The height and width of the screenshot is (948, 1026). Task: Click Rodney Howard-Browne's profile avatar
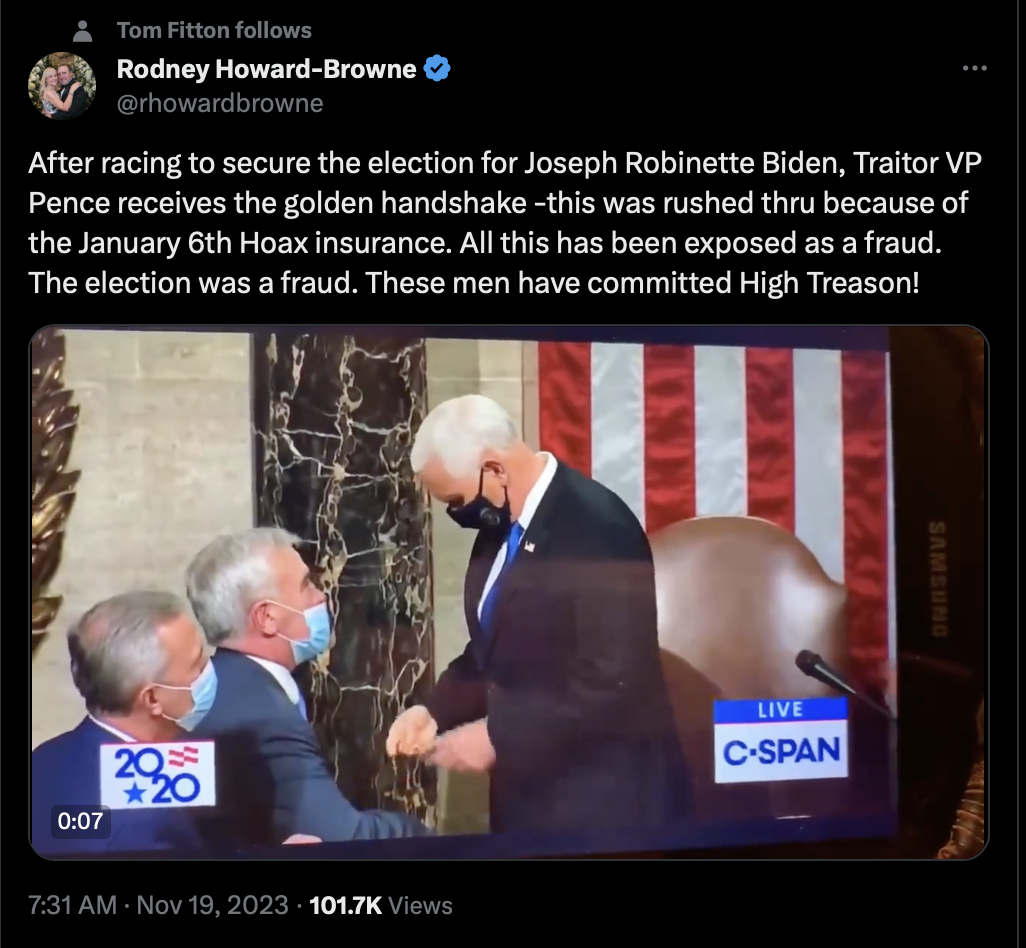click(62, 86)
